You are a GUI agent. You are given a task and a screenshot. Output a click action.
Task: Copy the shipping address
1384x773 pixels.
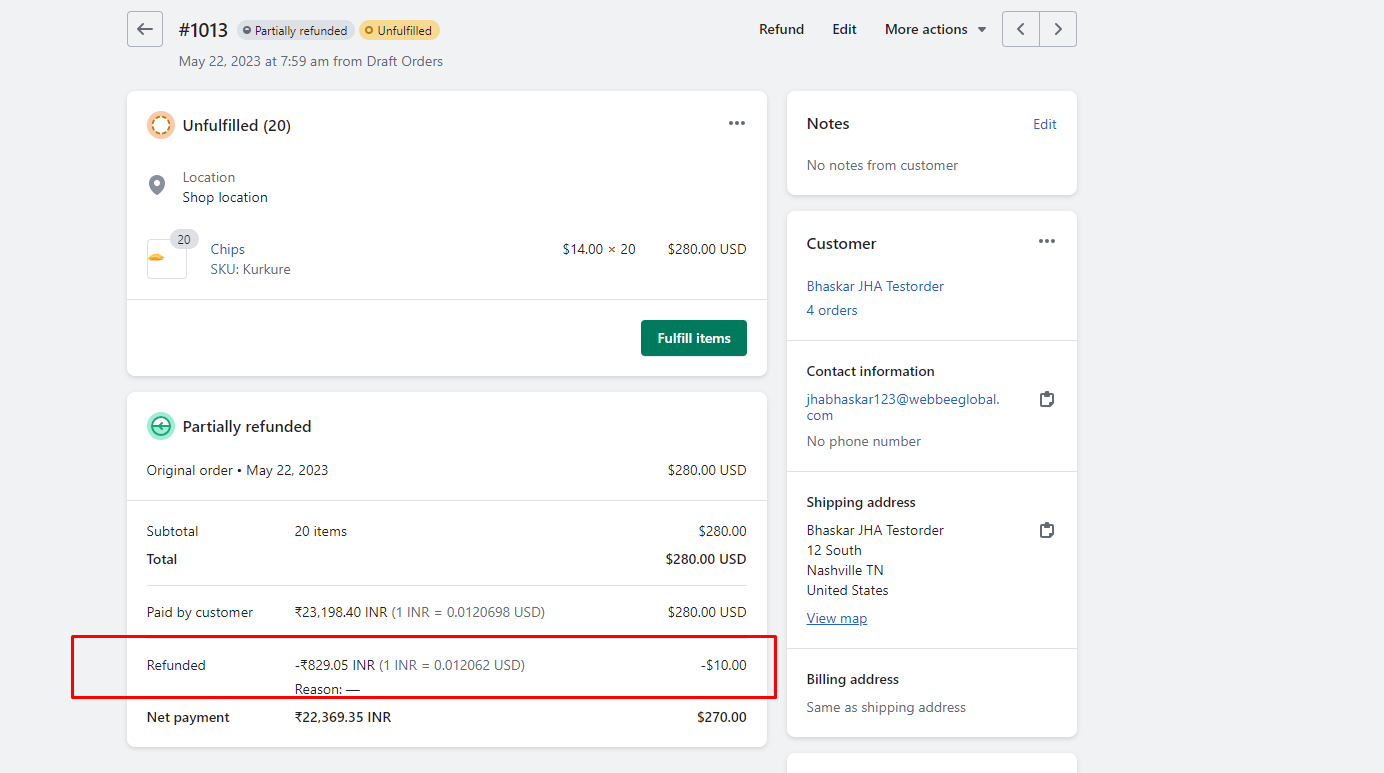coord(1046,530)
